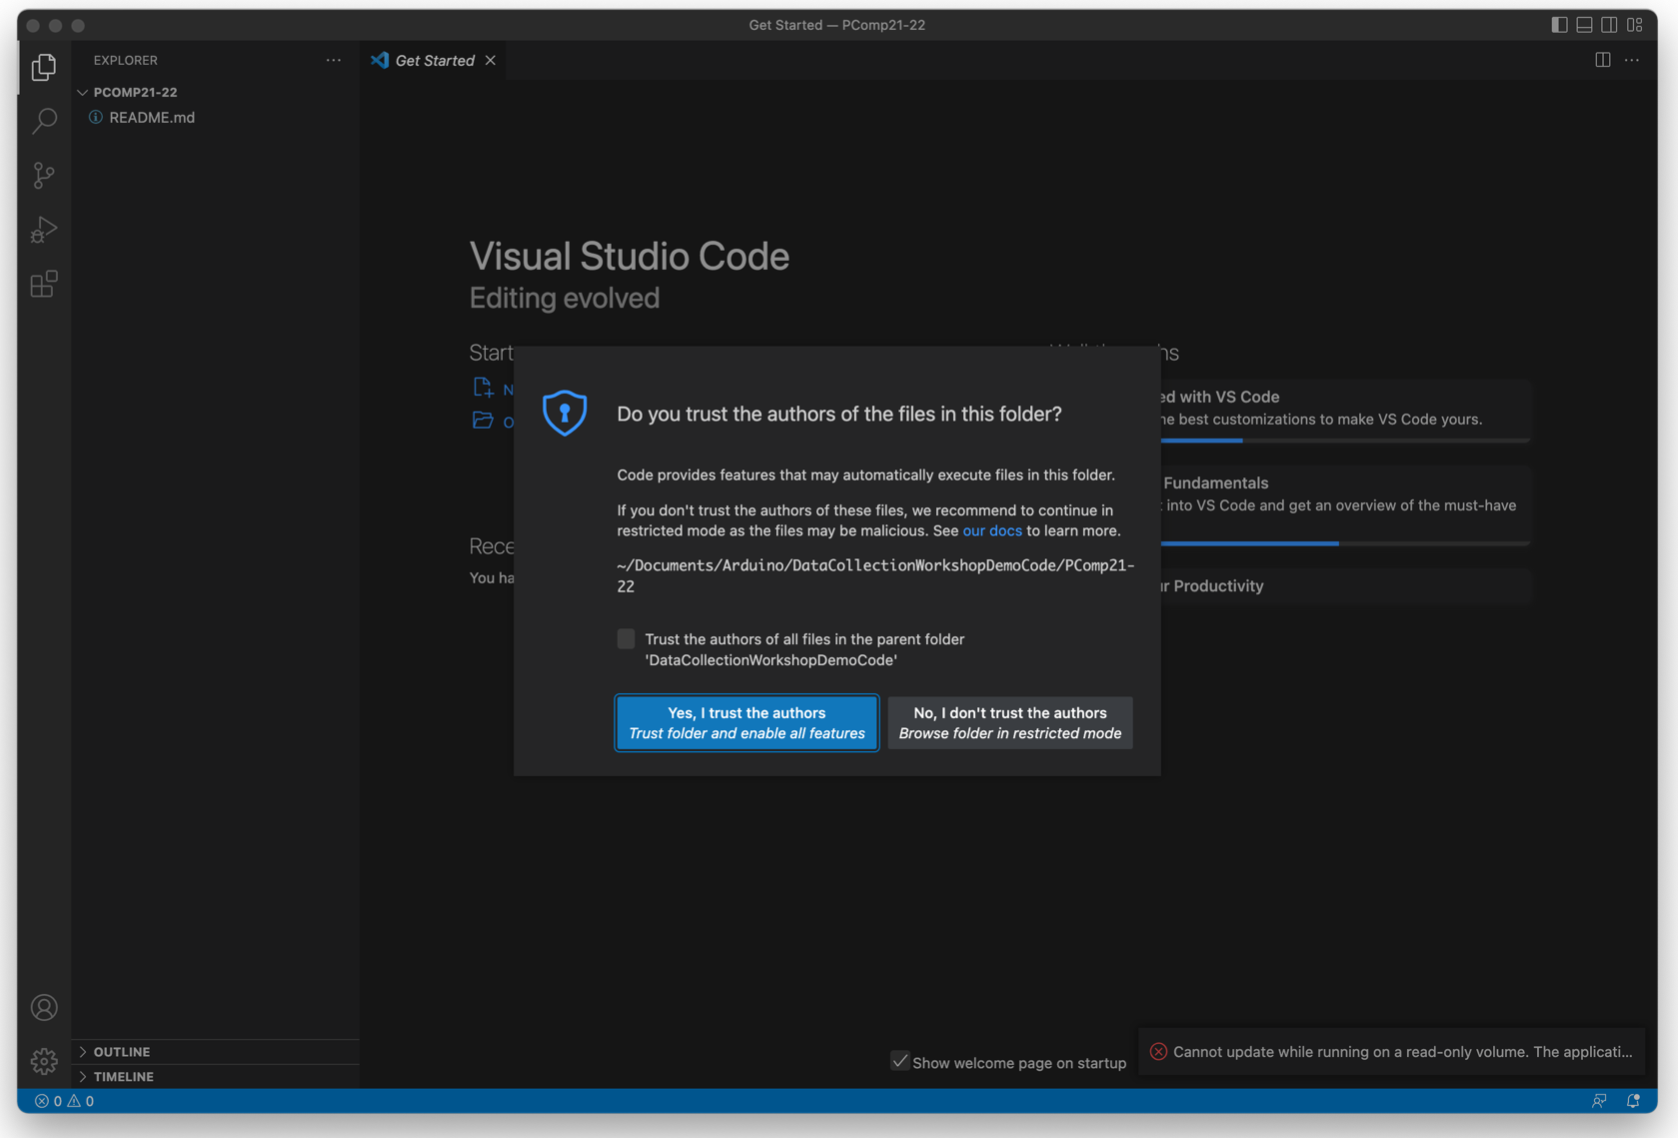
Task: Click No, I don't trust the authors
Action: tap(1010, 722)
